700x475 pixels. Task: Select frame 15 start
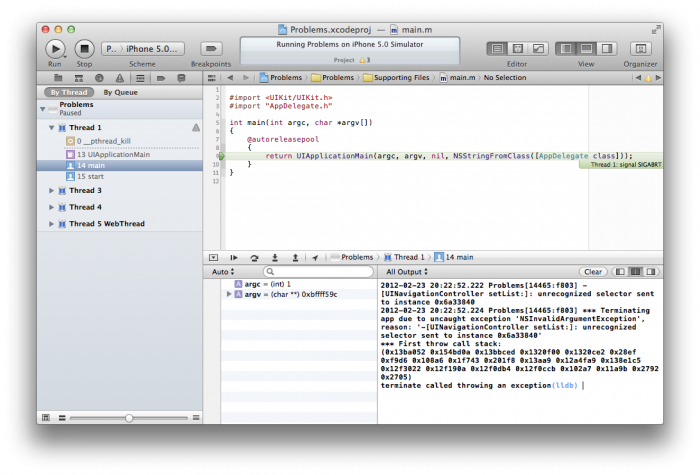pos(120,177)
